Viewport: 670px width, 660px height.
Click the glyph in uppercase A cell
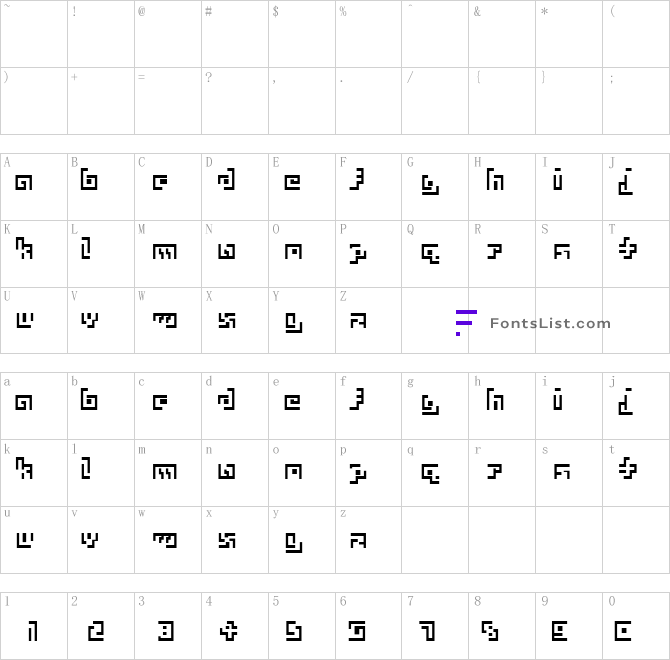tap(24, 183)
